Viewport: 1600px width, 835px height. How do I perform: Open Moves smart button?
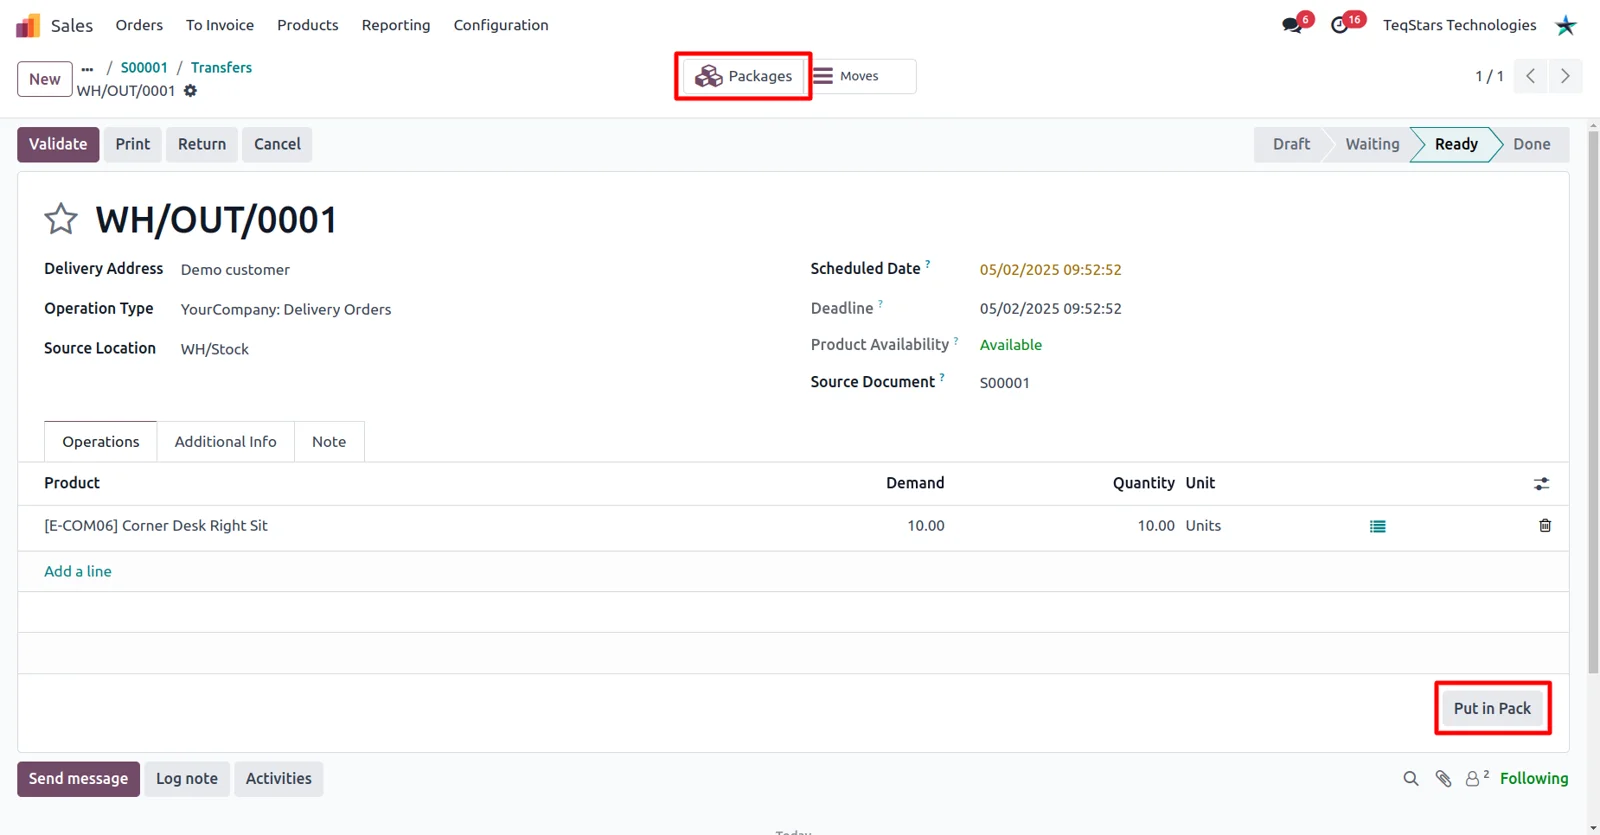pos(860,76)
